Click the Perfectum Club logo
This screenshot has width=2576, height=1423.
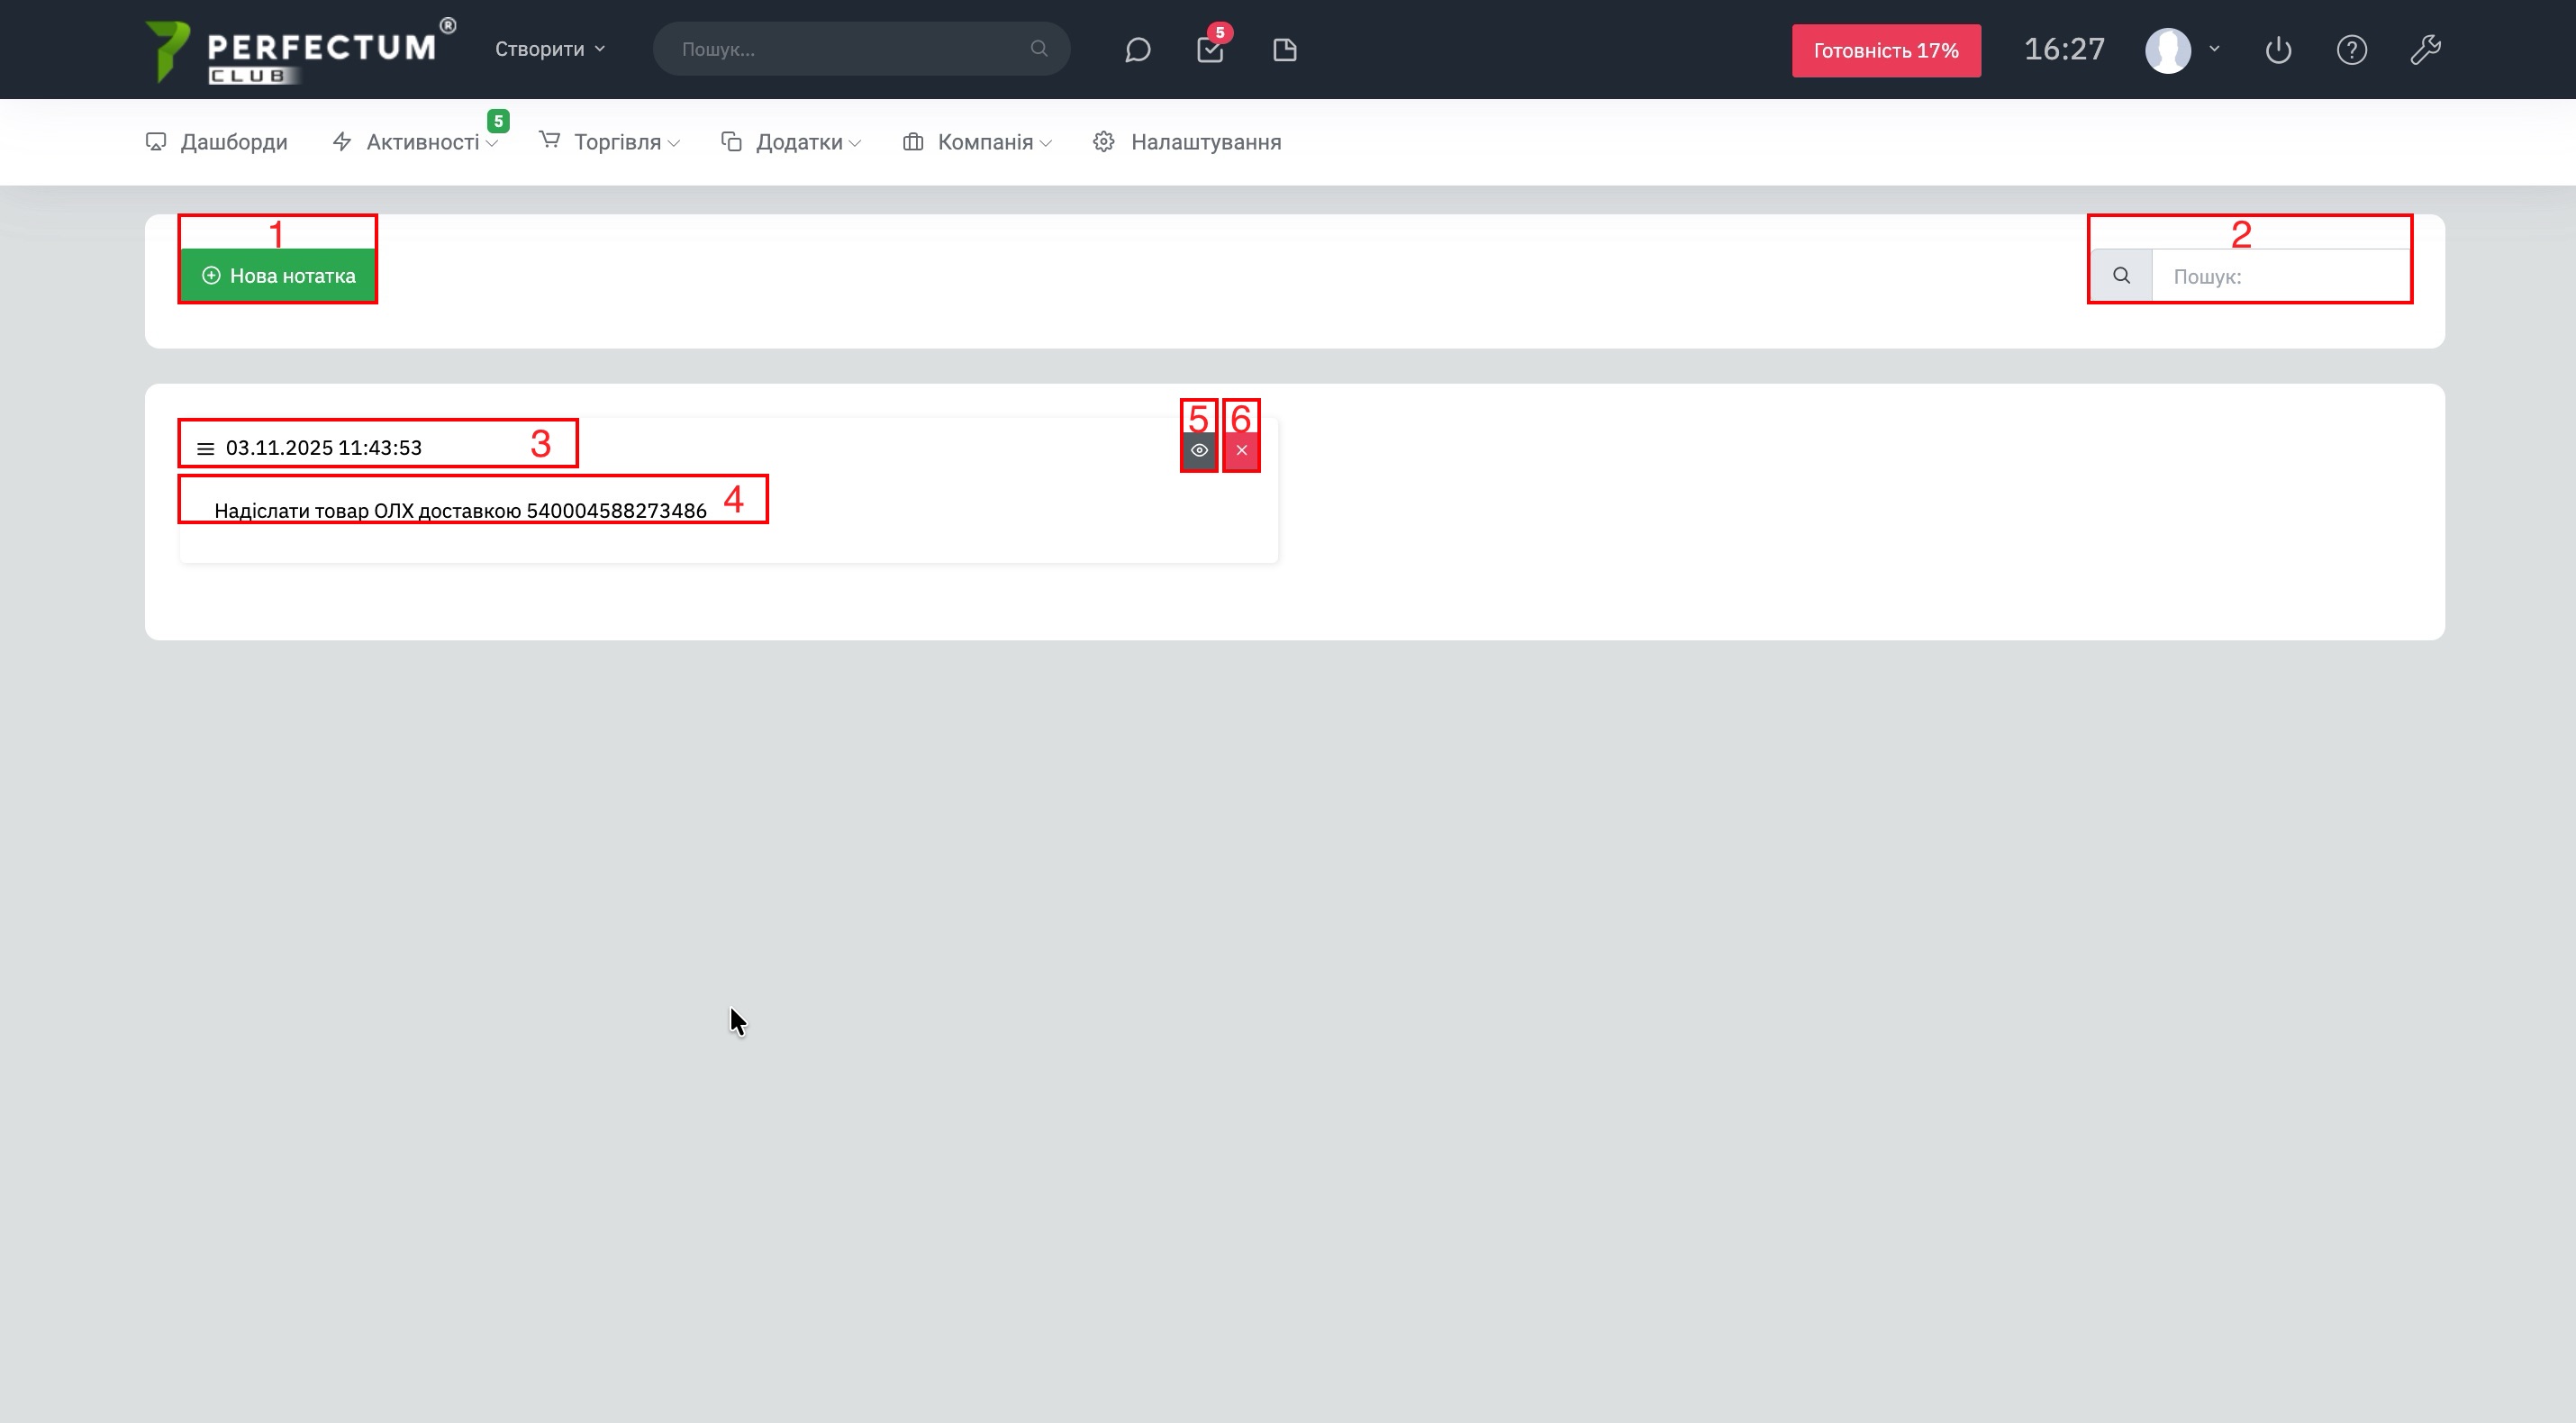tap(298, 50)
